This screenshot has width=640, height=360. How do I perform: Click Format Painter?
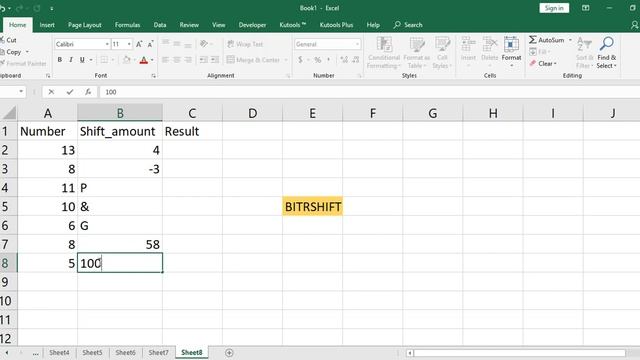[23, 63]
